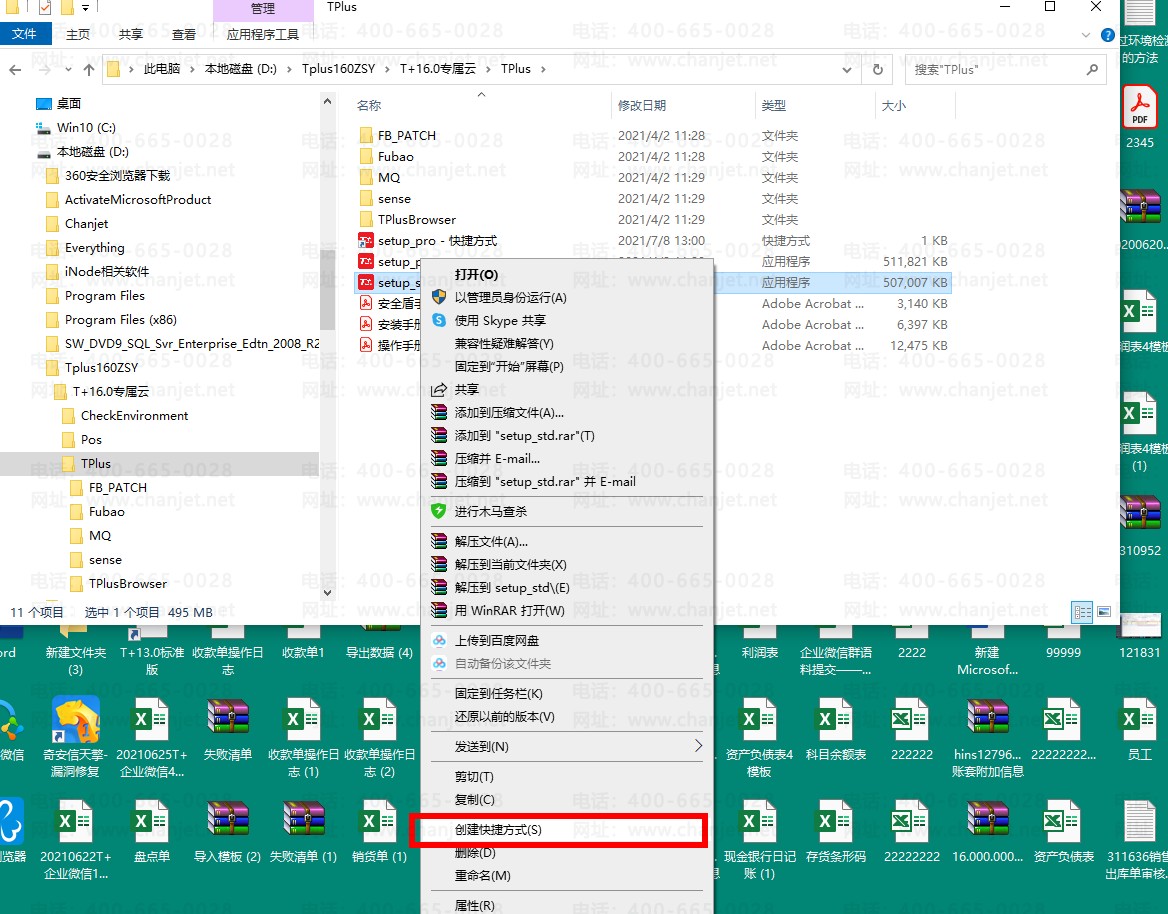Image resolution: width=1168 pixels, height=914 pixels.
Task: Open the recent locations dropdown arrow
Action: 68,69
